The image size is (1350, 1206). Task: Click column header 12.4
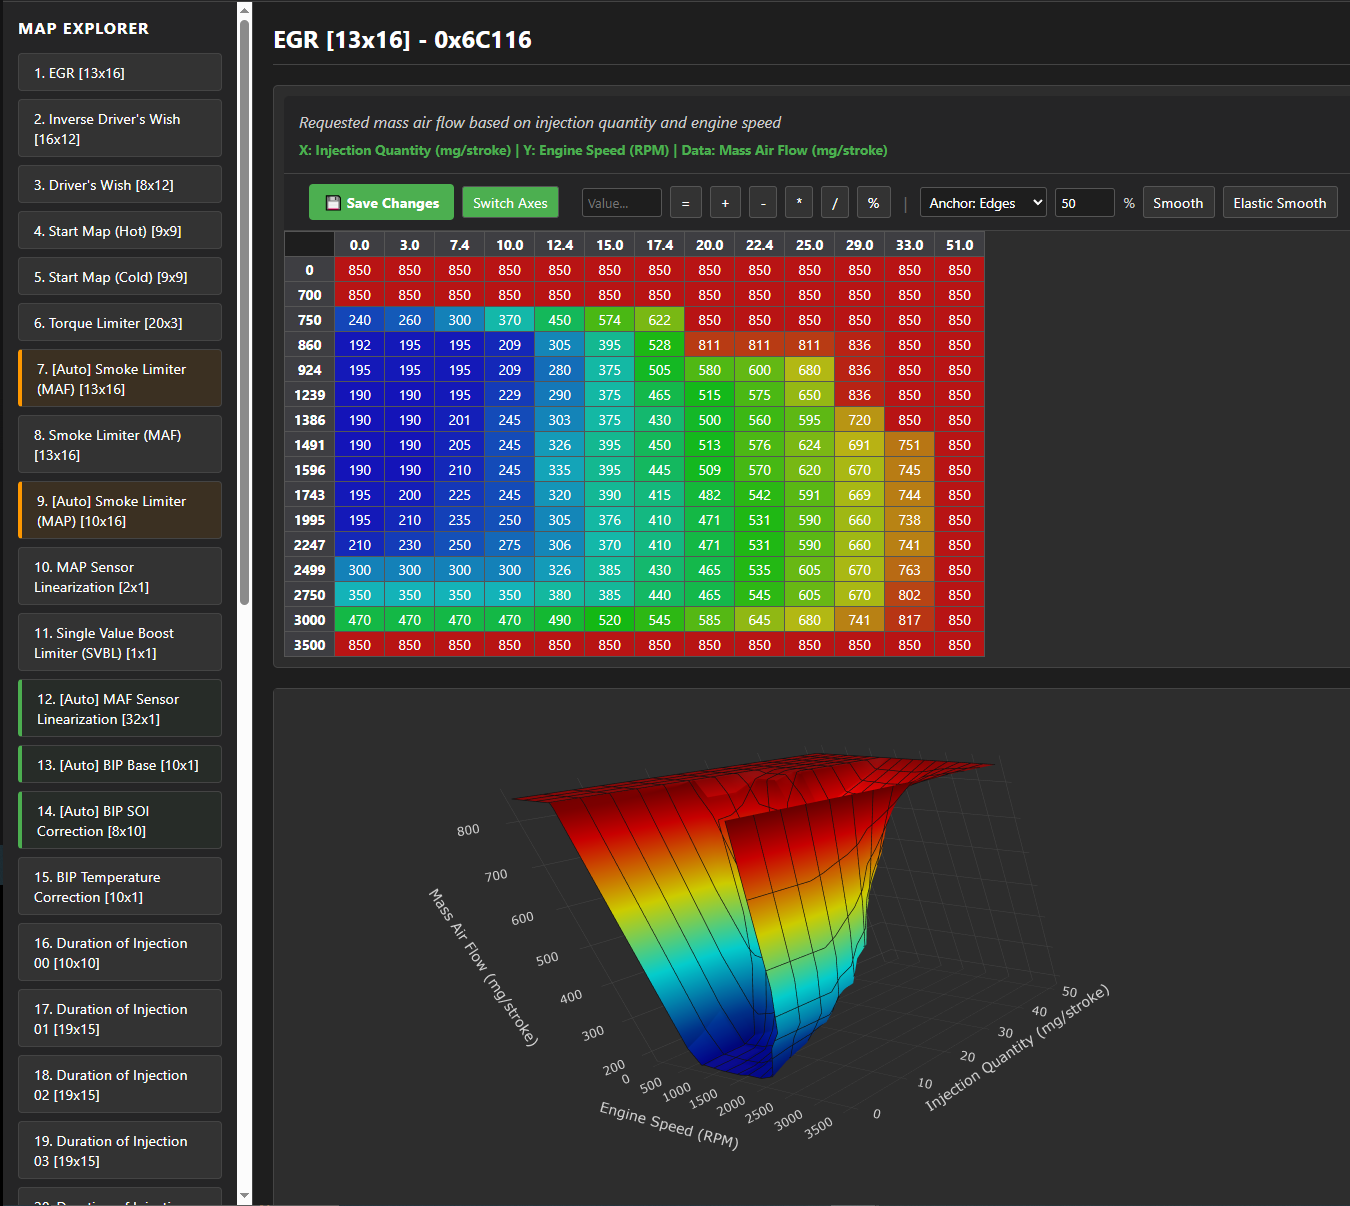[560, 245]
